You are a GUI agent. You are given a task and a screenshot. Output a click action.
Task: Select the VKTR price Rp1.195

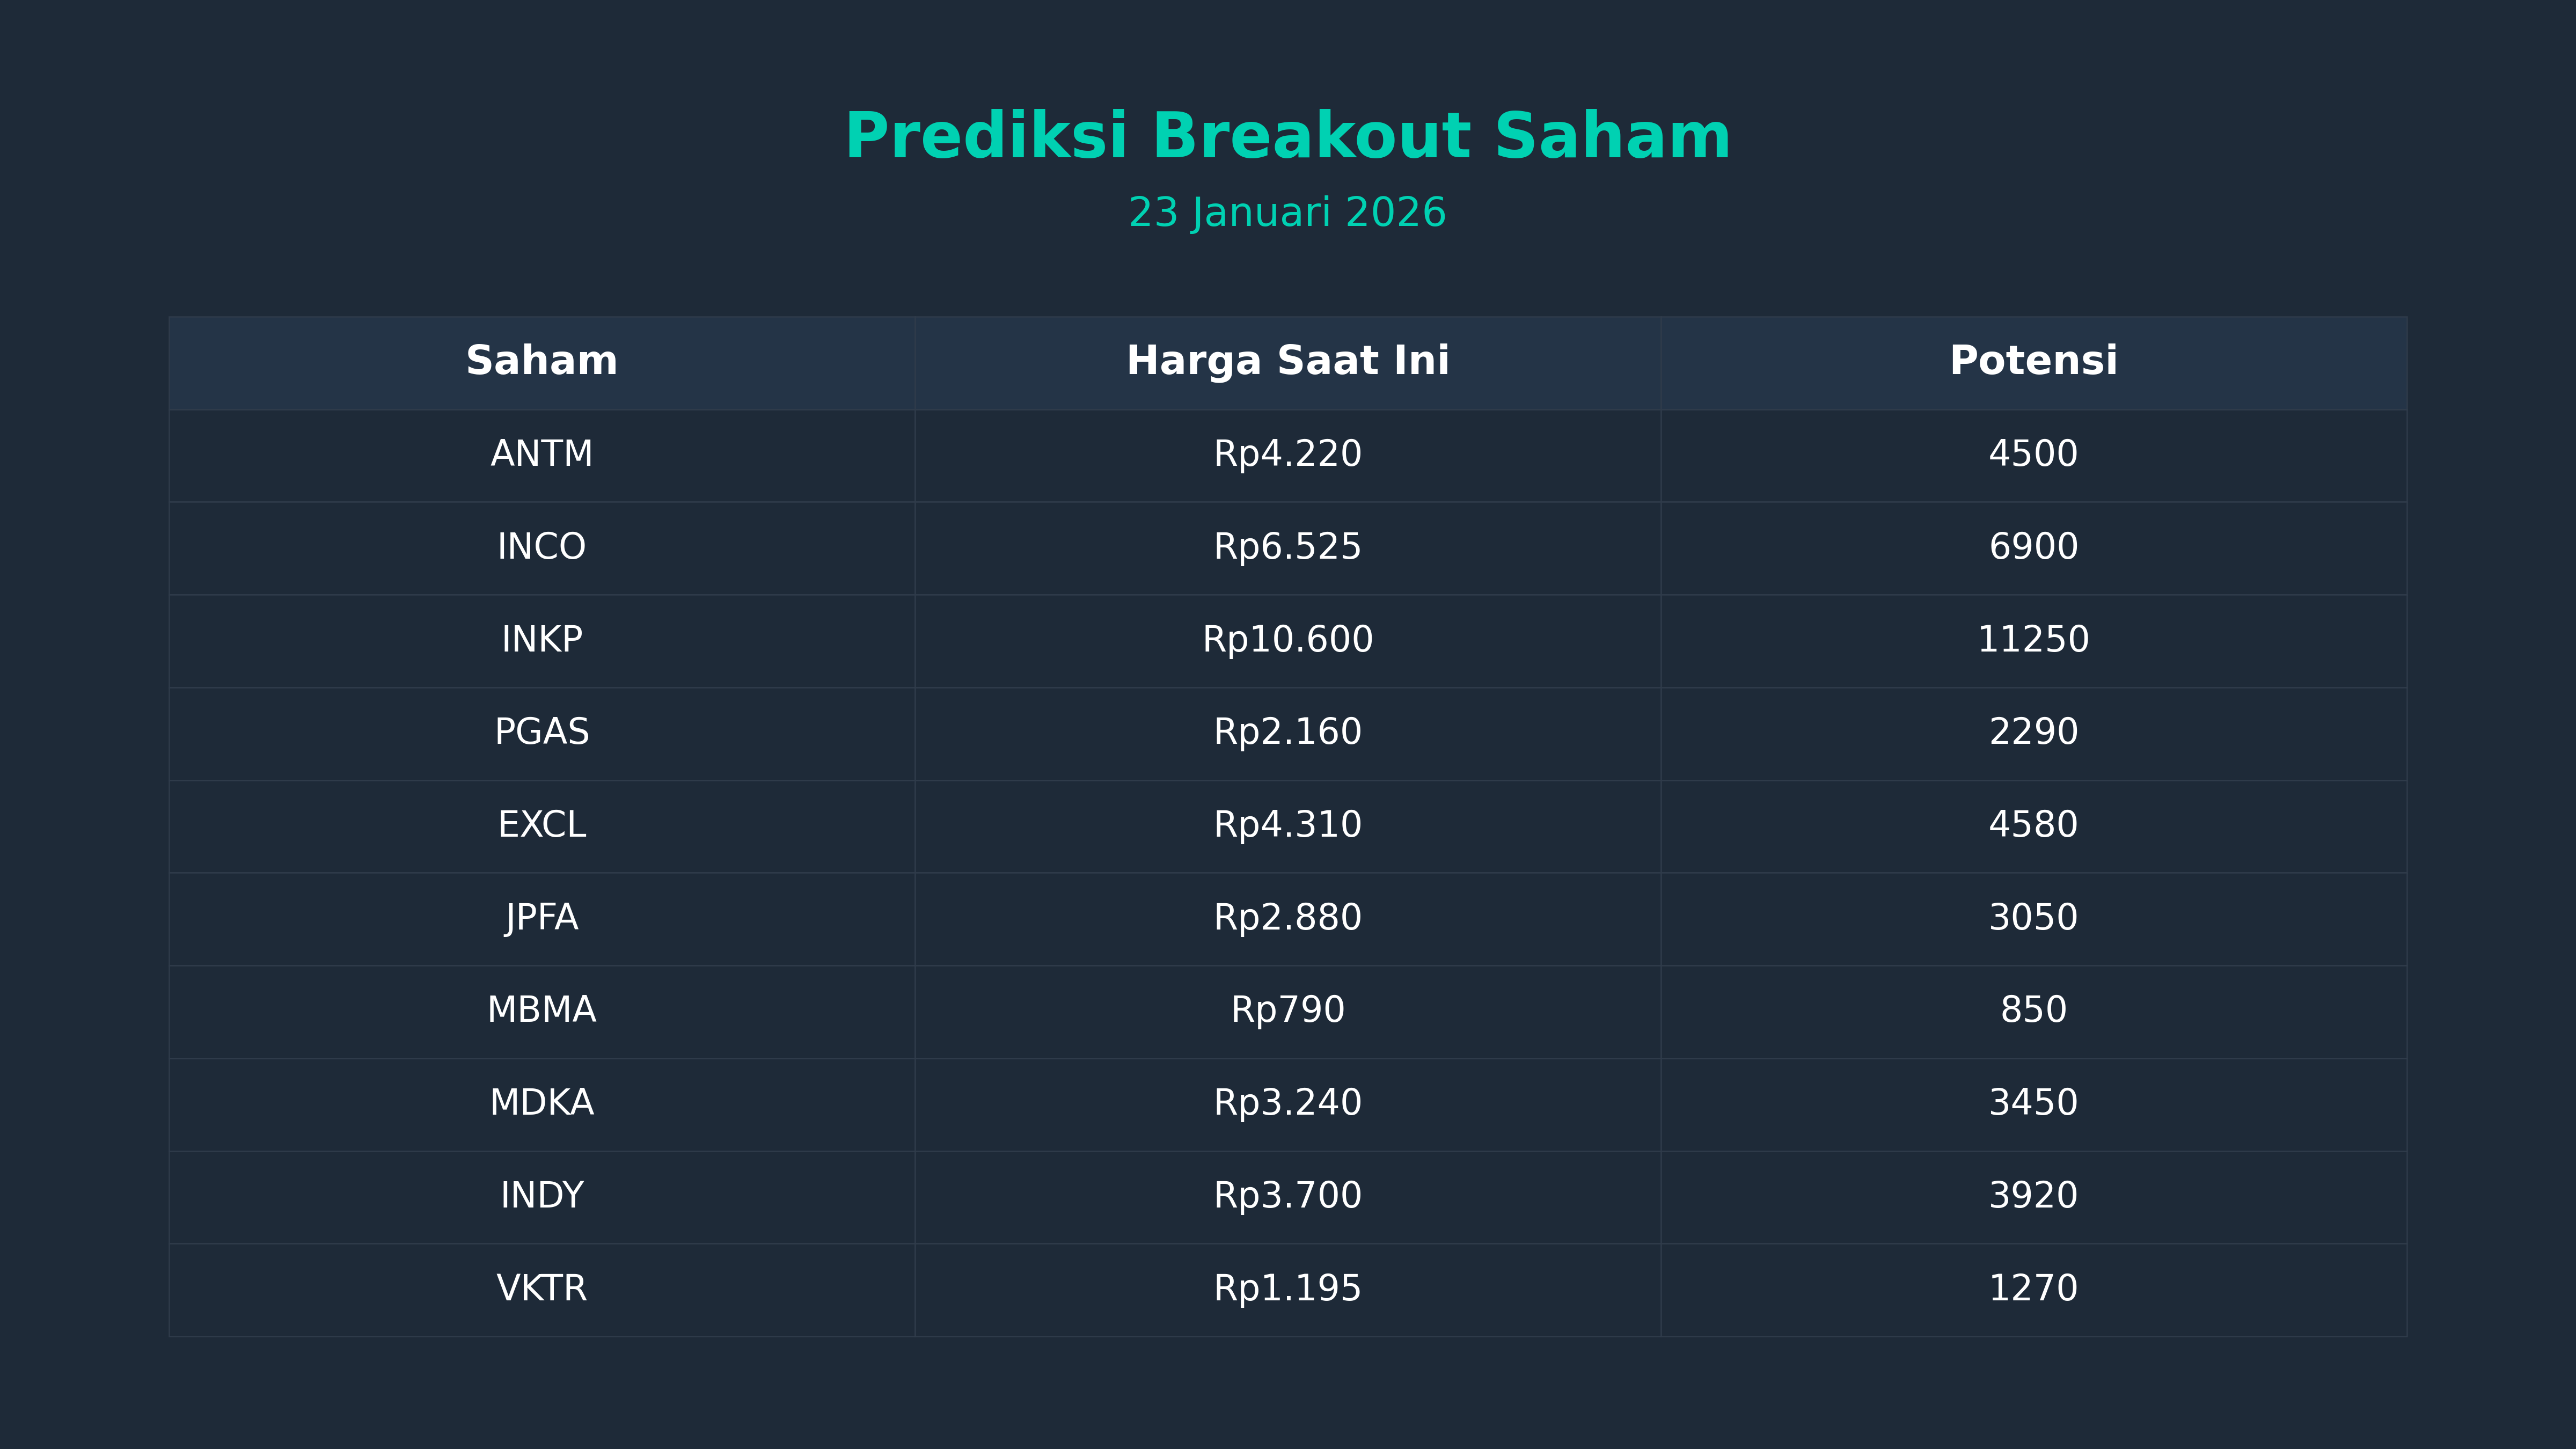(x=1287, y=1289)
